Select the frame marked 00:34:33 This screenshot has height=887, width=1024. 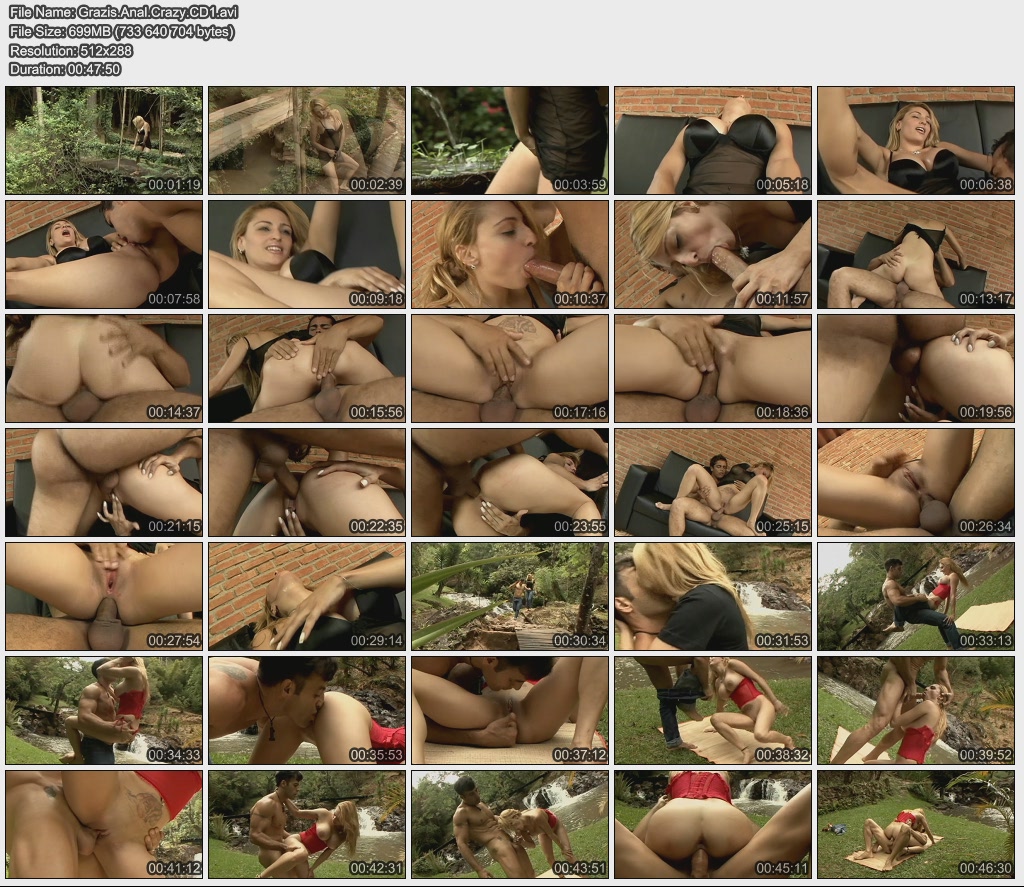104,710
